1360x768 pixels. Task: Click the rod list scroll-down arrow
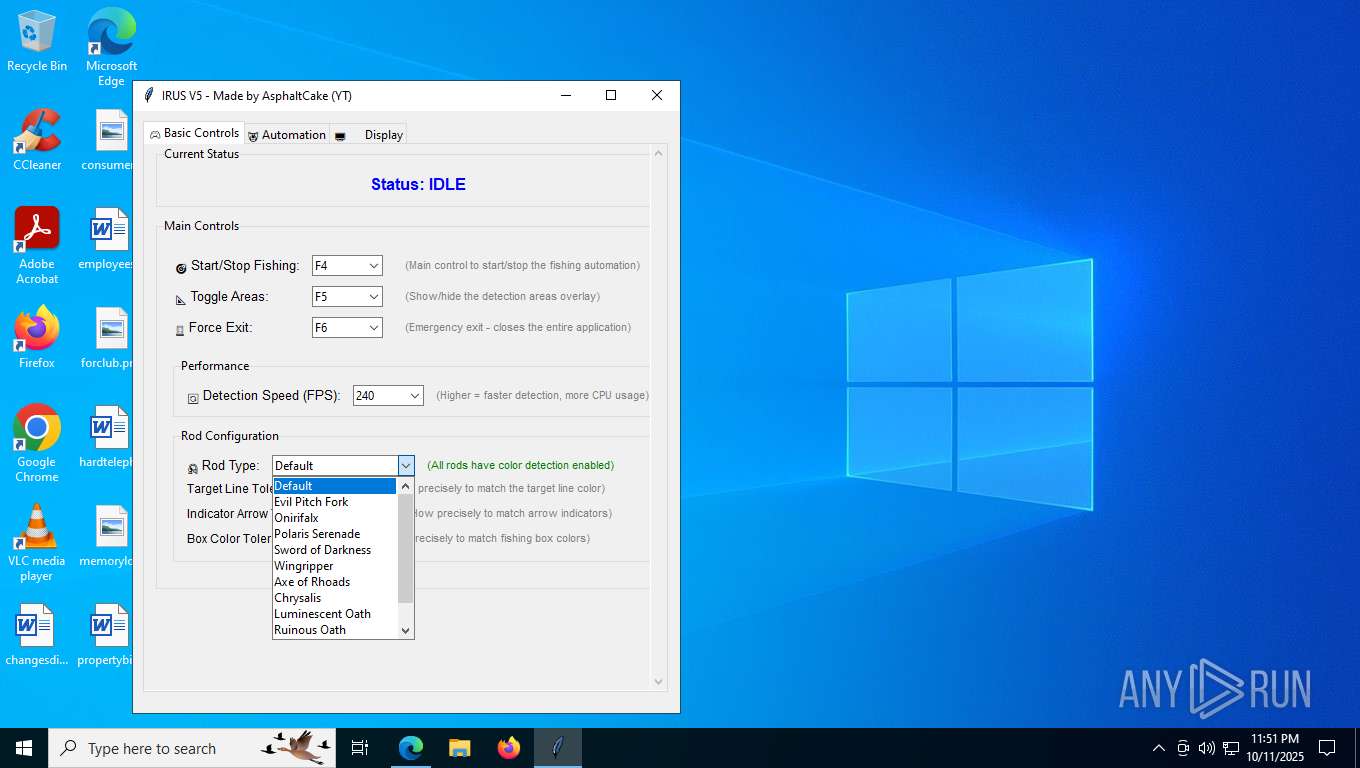point(405,630)
